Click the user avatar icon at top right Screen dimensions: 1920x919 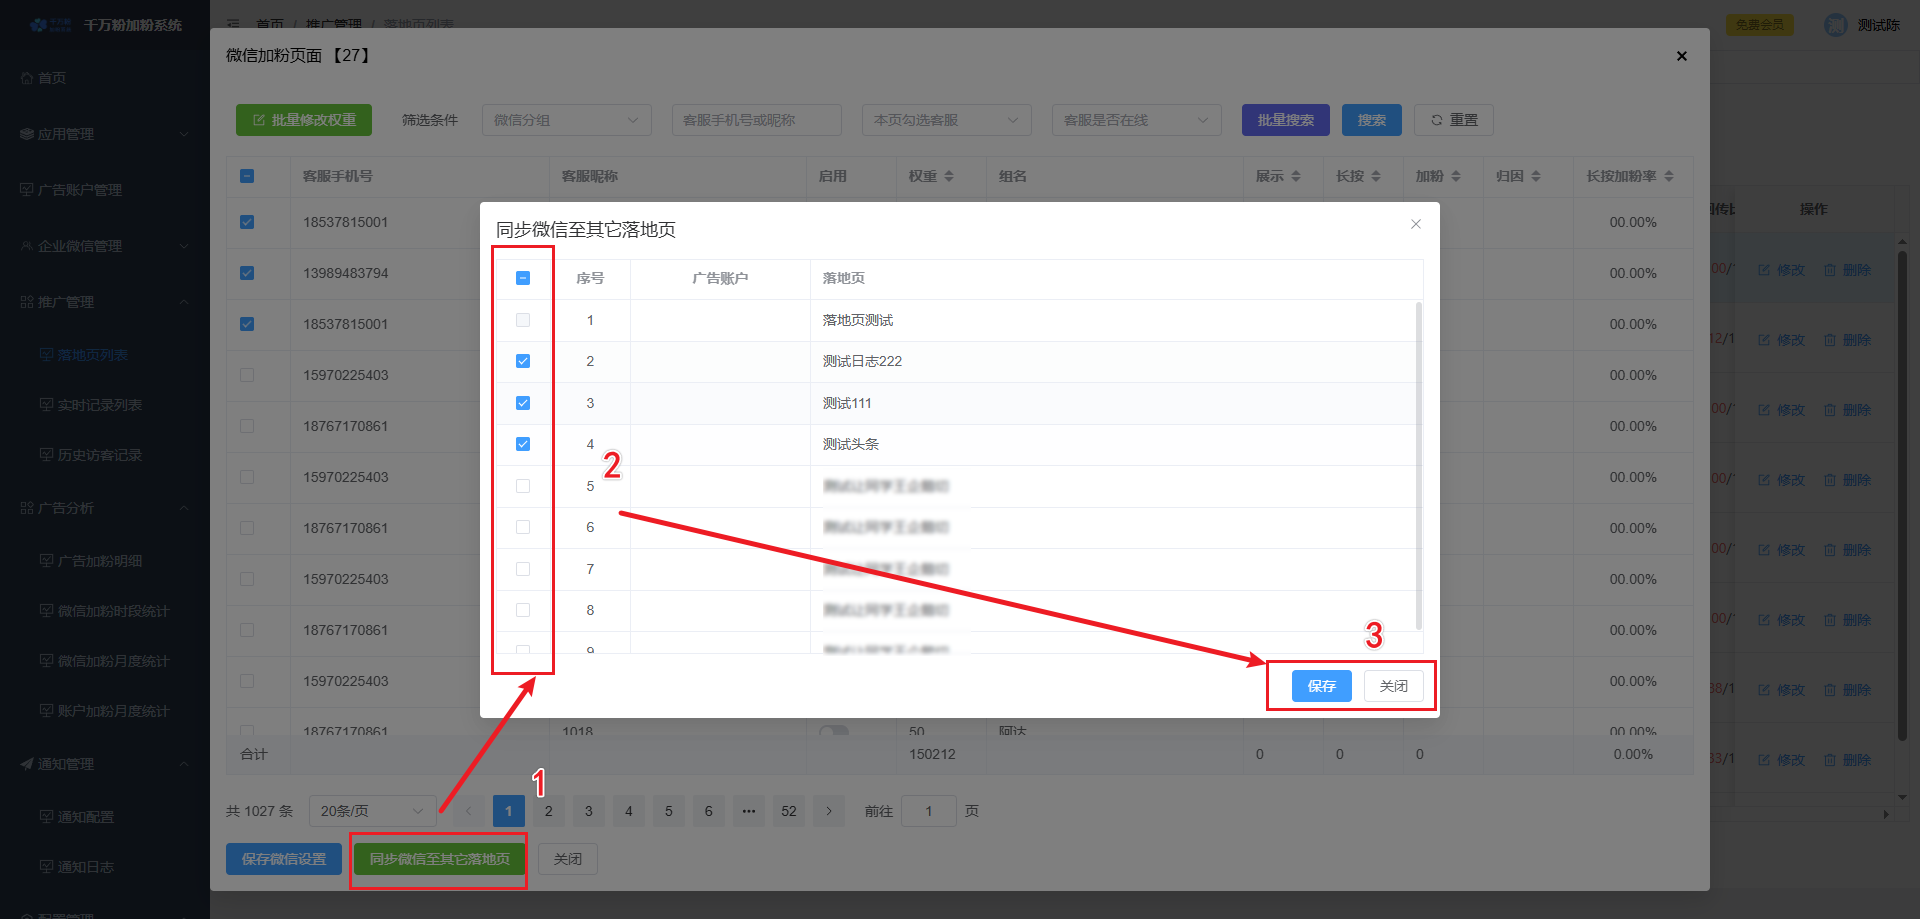click(x=1835, y=25)
